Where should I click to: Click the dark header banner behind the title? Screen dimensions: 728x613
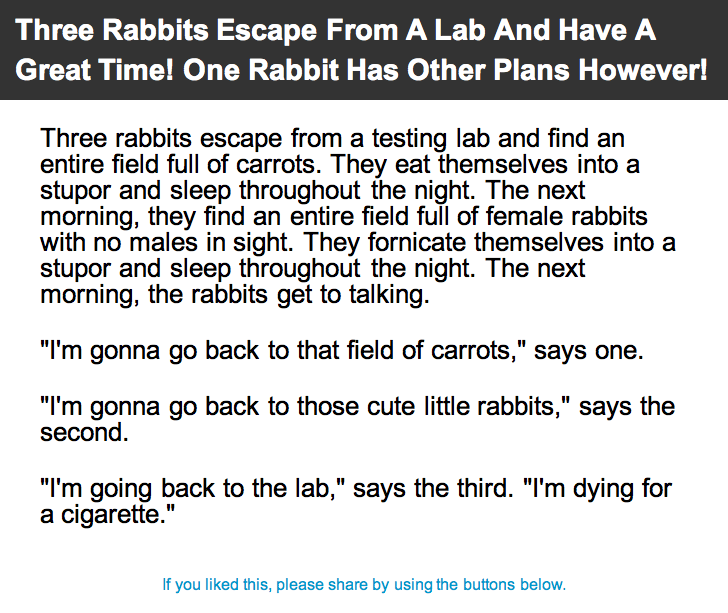364,50
